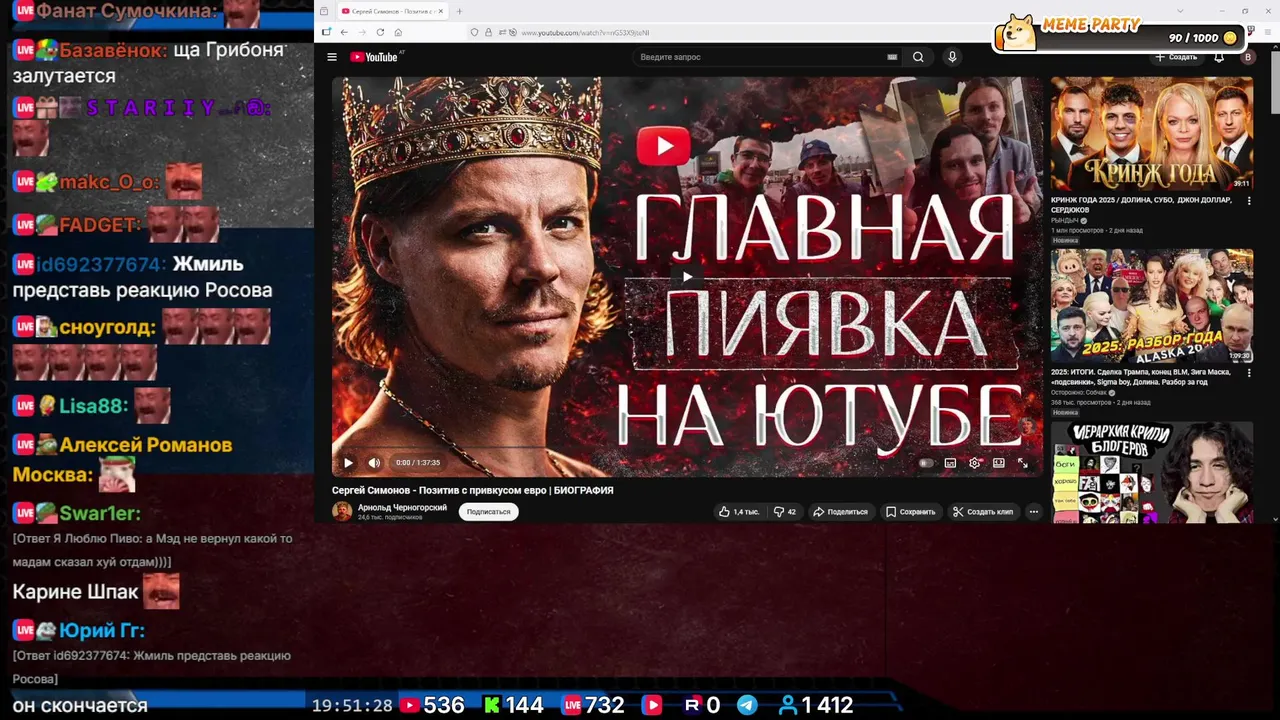Click 2025: ИТОГИ. Сделка Трампа video title
Screen dimensions: 1280x720
pyautogui.click(x=1141, y=377)
